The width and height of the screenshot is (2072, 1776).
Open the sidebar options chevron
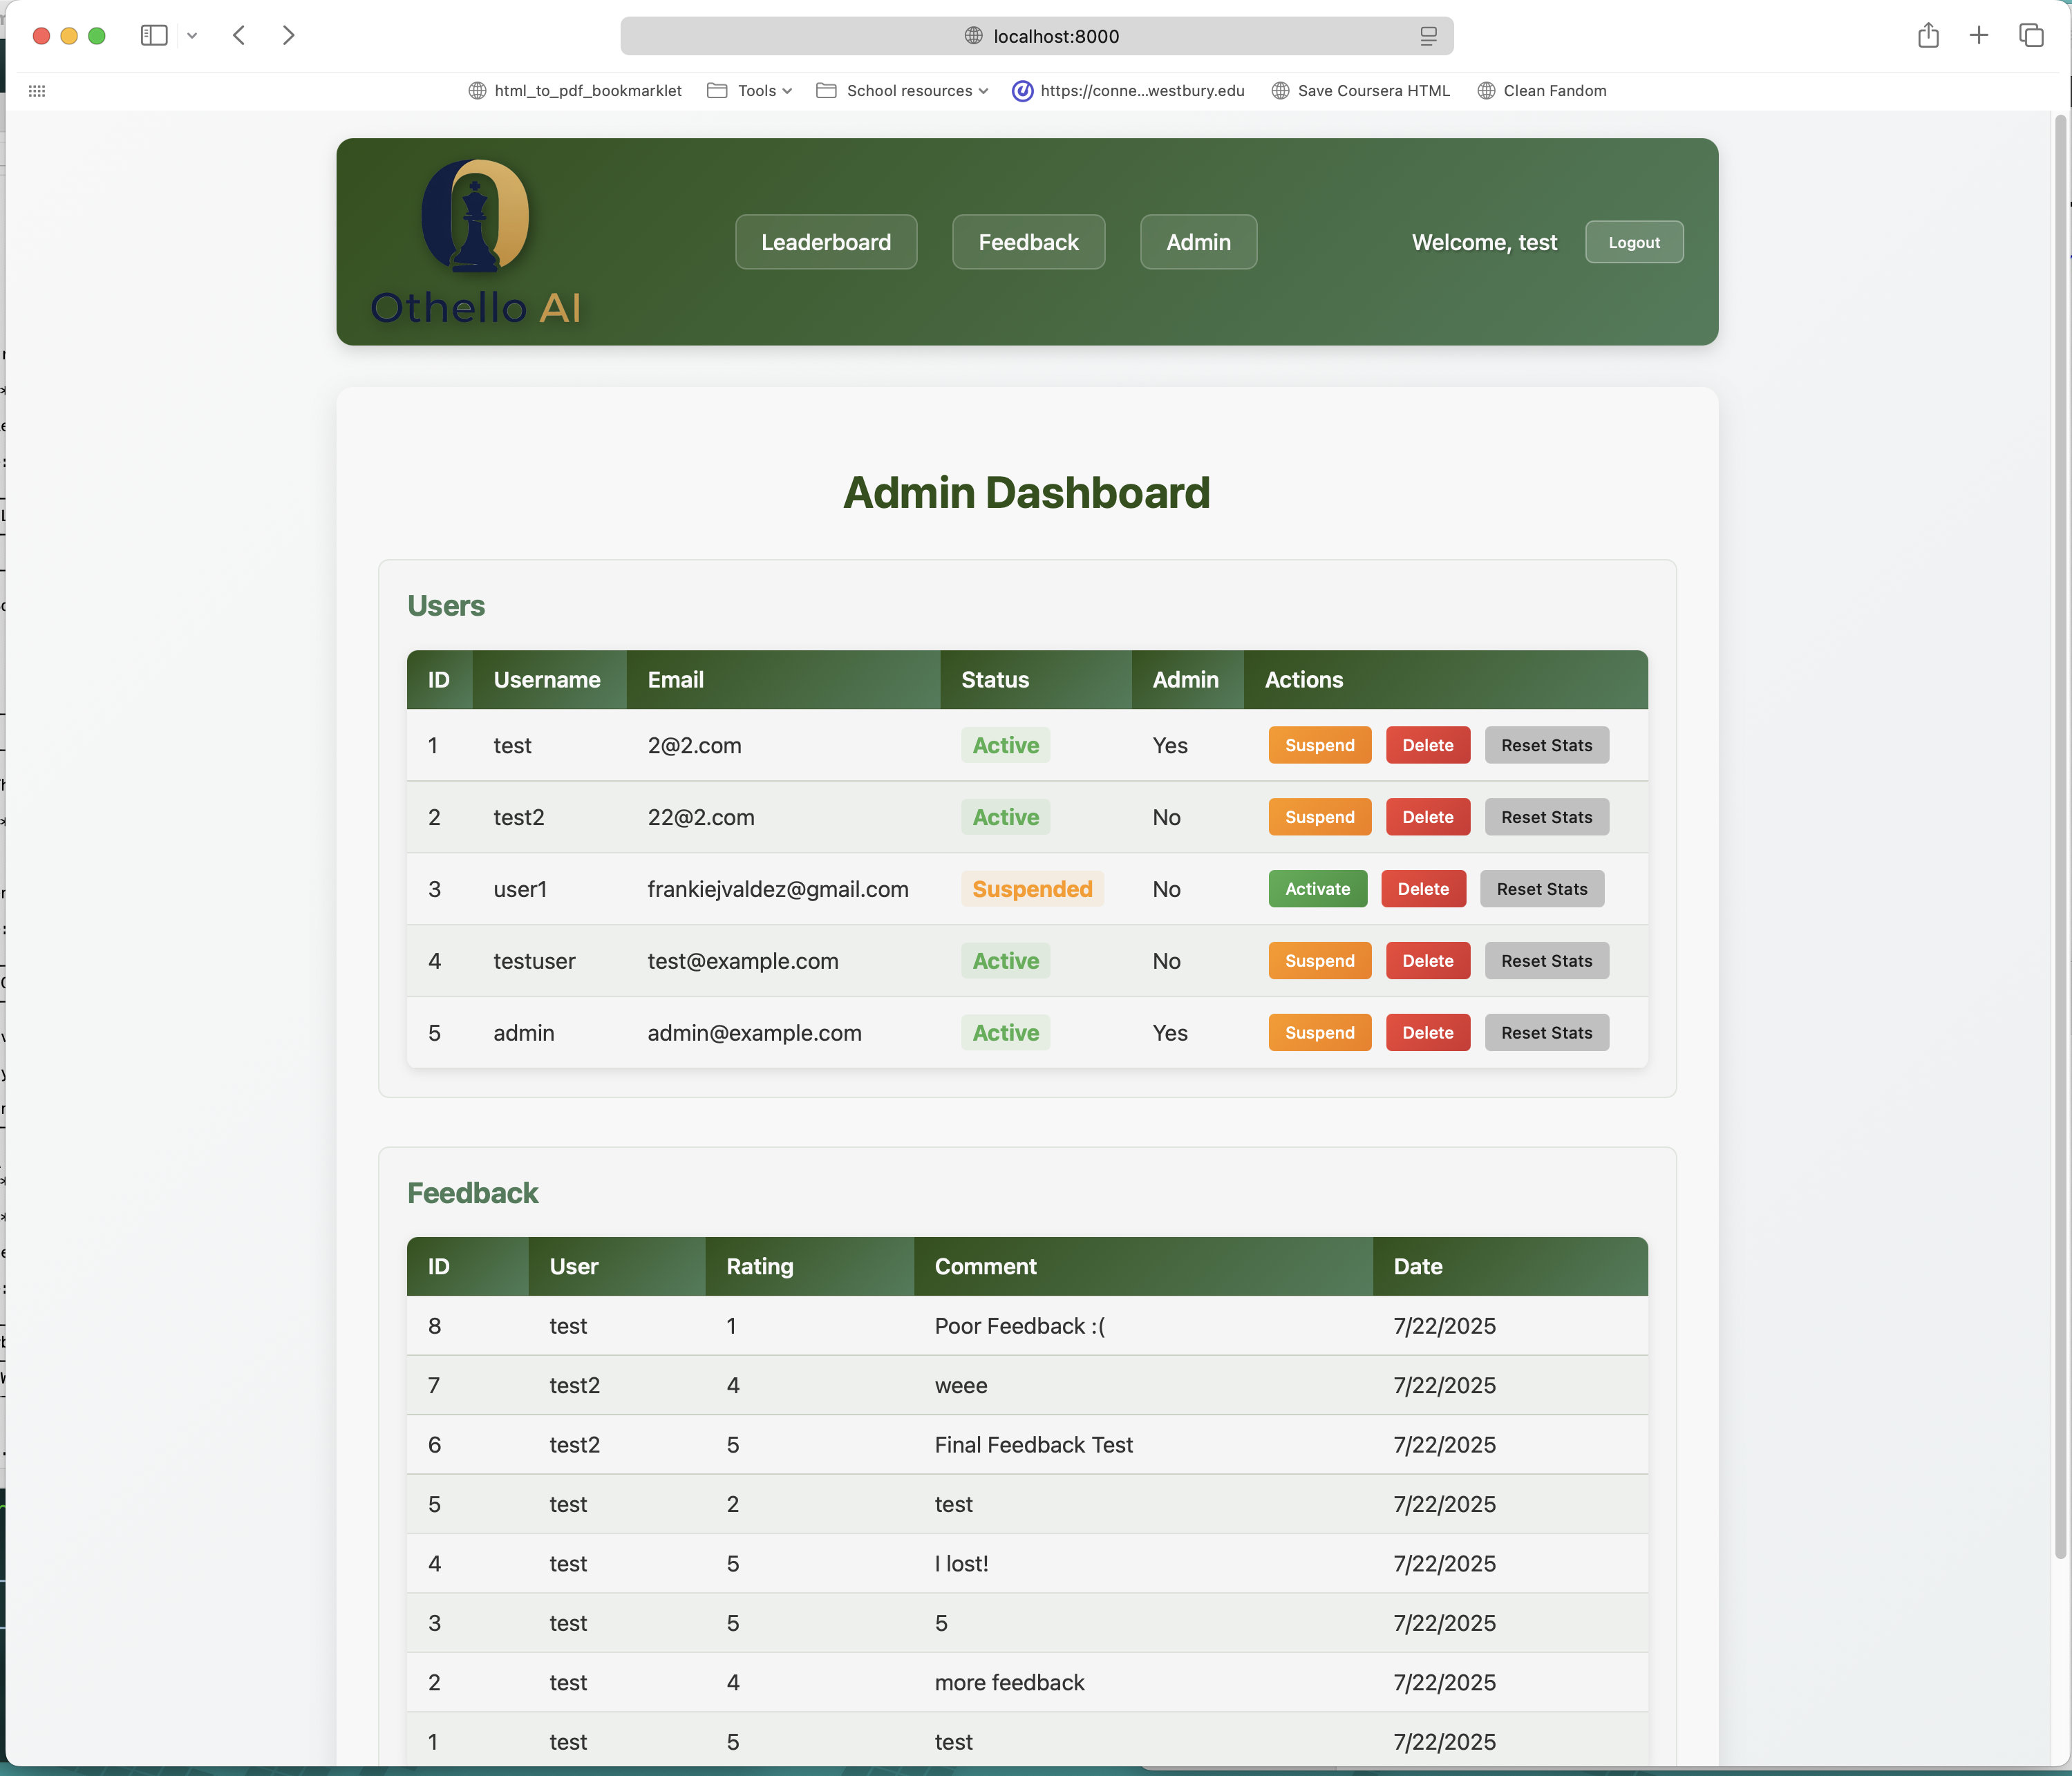(x=192, y=36)
